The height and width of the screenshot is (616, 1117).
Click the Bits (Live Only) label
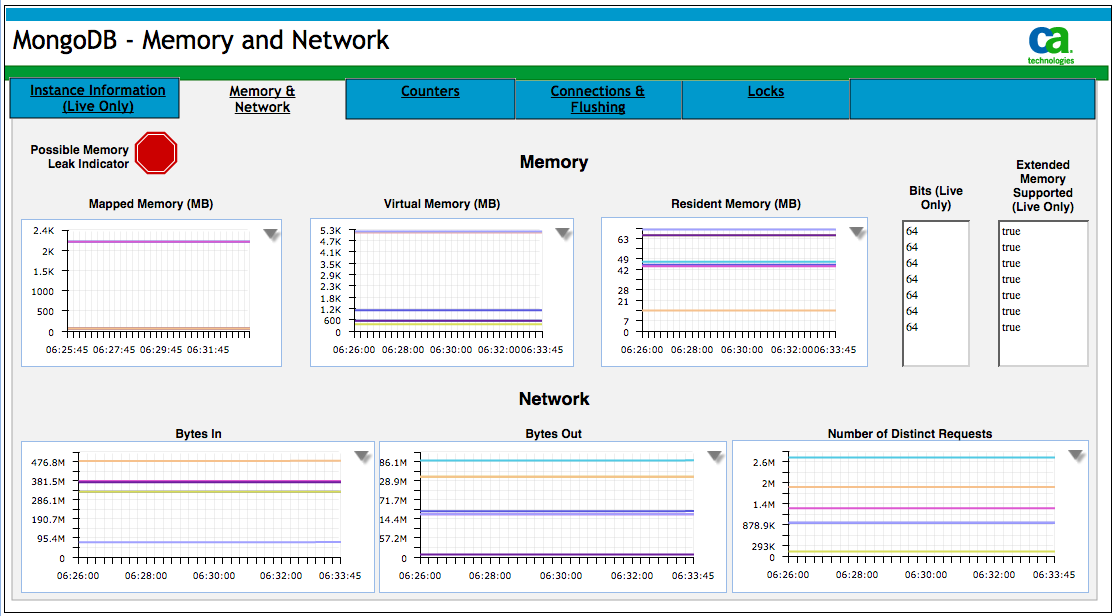coord(935,198)
